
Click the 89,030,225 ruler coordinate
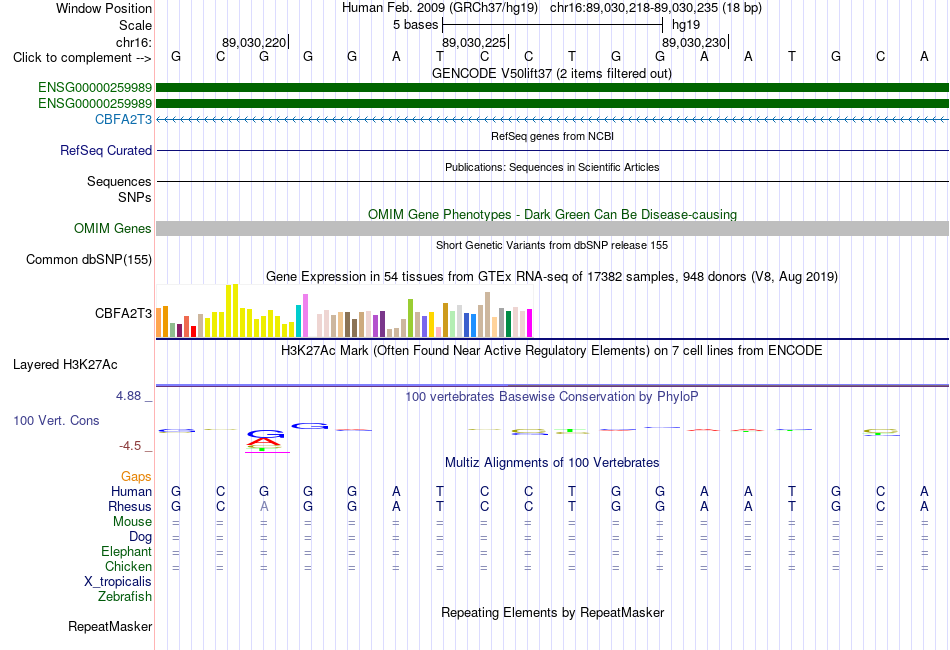474,42
